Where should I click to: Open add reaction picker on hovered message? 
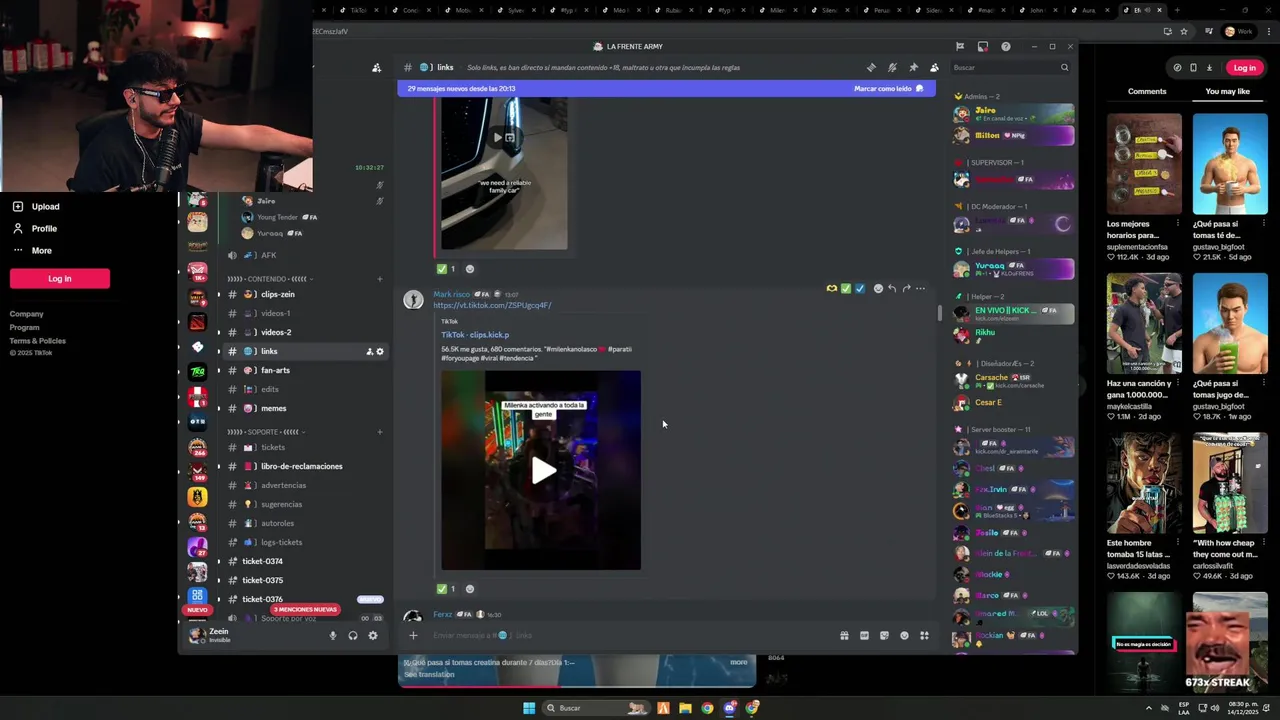point(878,288)
